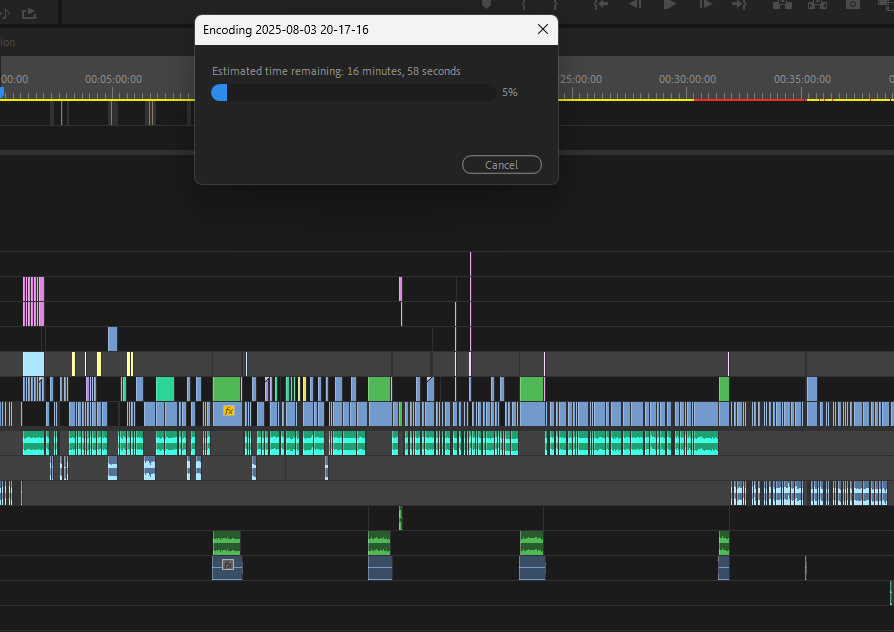Click the Go to Out point icon

(740, 5)
